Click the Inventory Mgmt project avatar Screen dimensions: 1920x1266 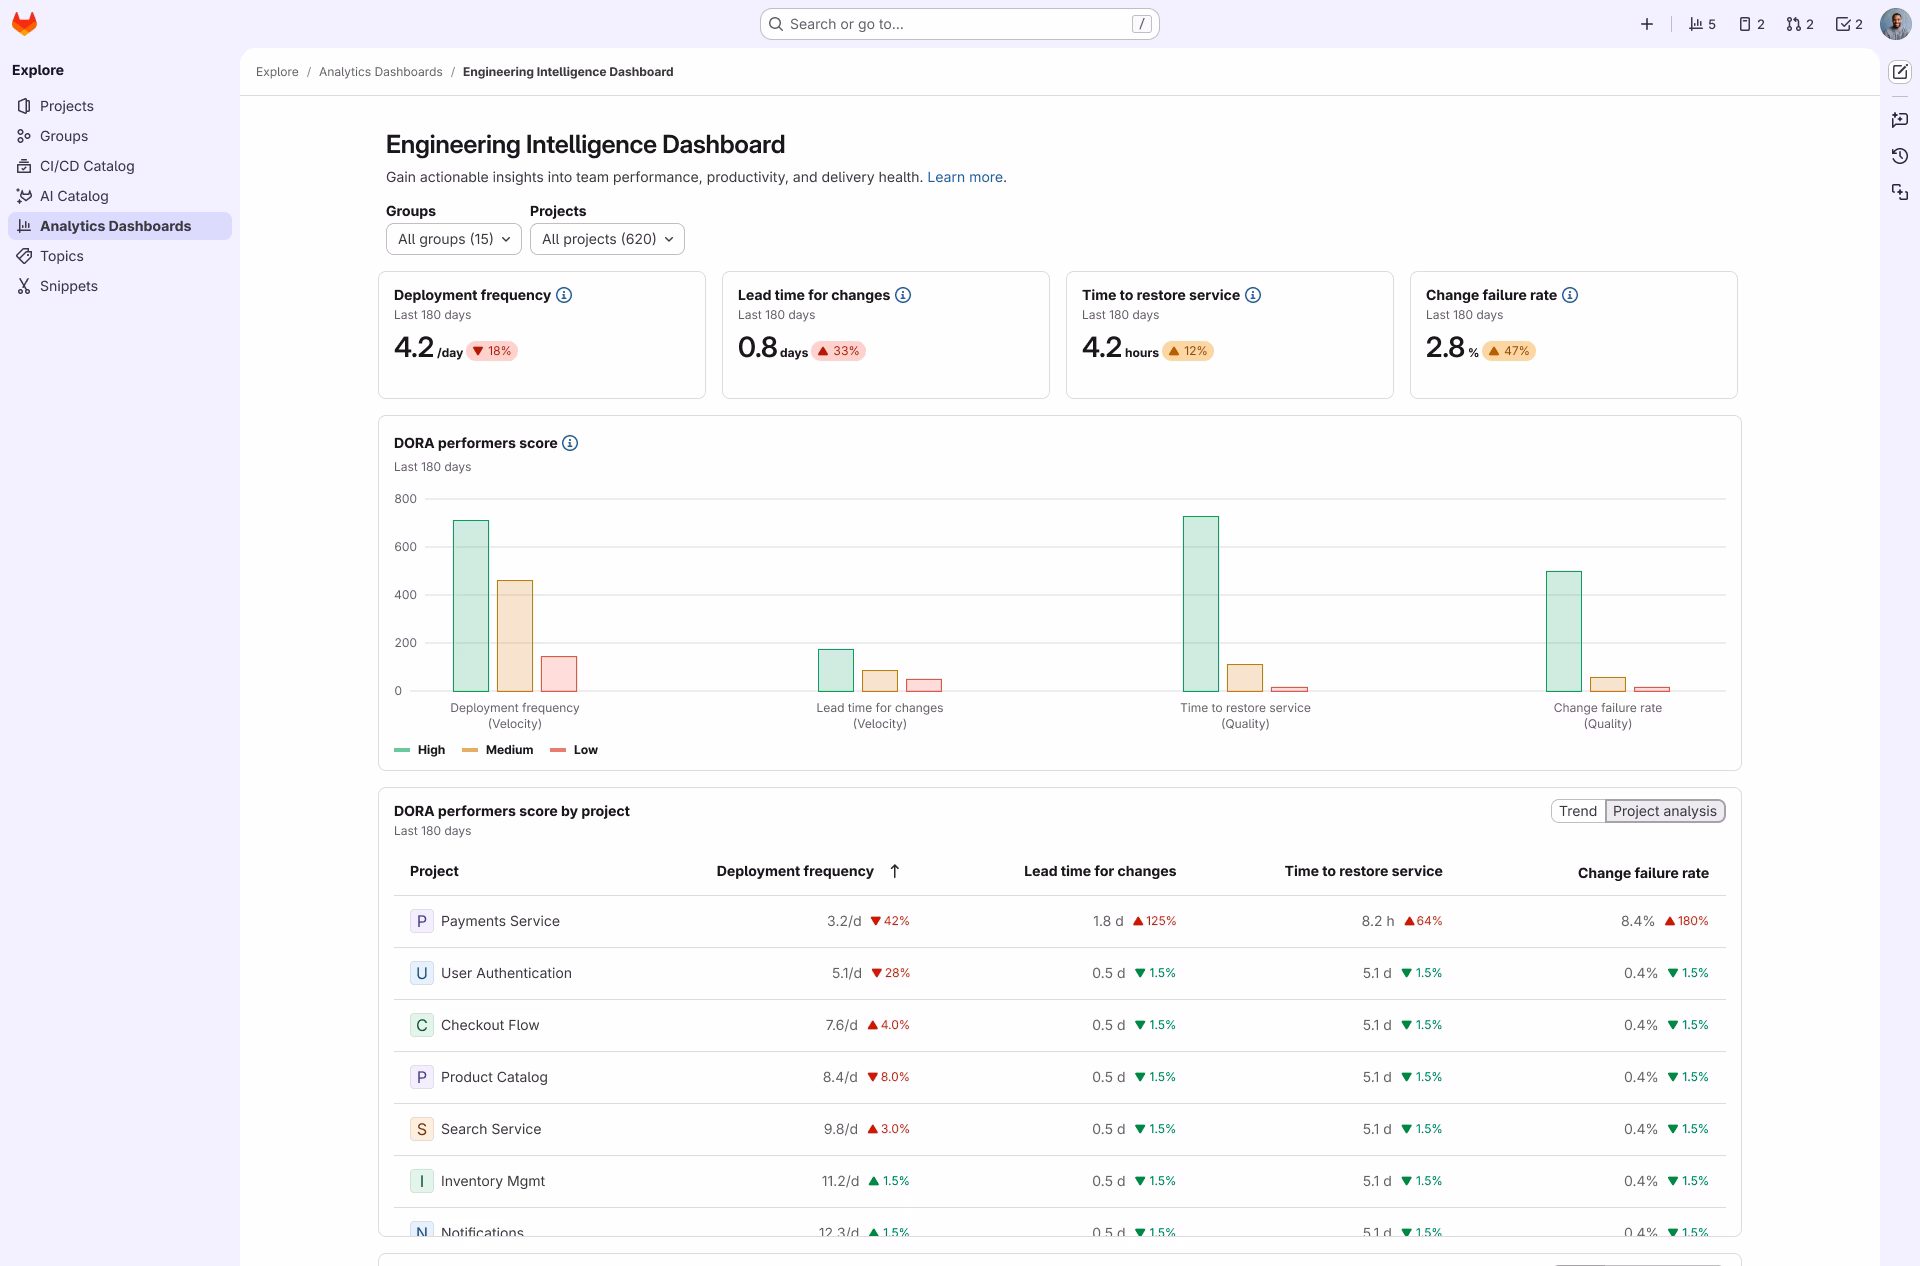[x=422, y=1181]
